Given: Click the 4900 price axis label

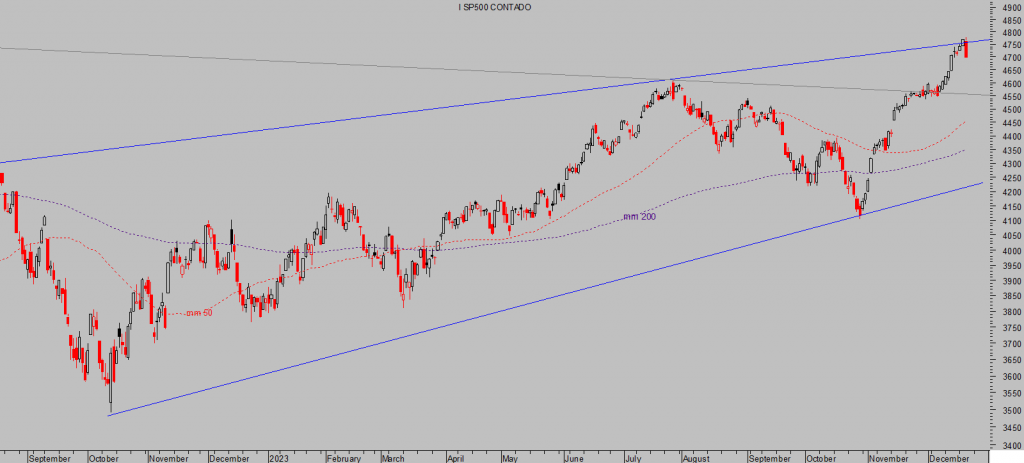Looking at the screenshot, I should click(1010, 7).
